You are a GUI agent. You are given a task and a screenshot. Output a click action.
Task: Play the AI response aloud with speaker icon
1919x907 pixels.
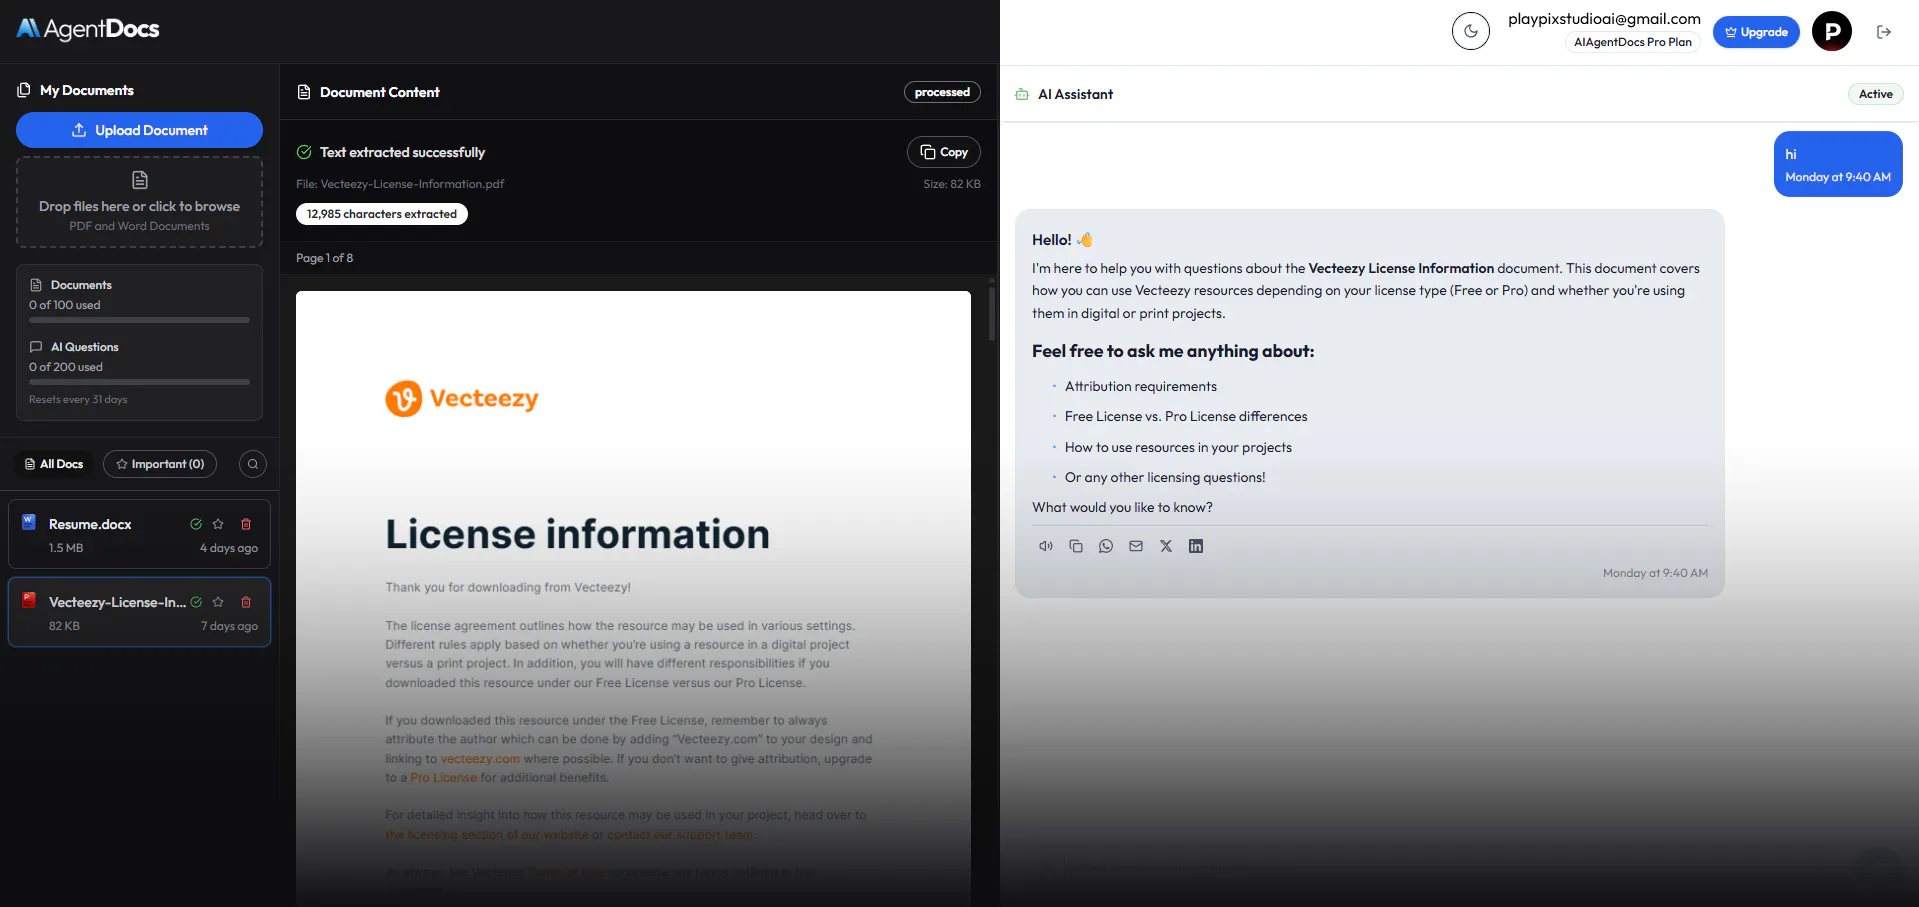[x=1046, y=546]
